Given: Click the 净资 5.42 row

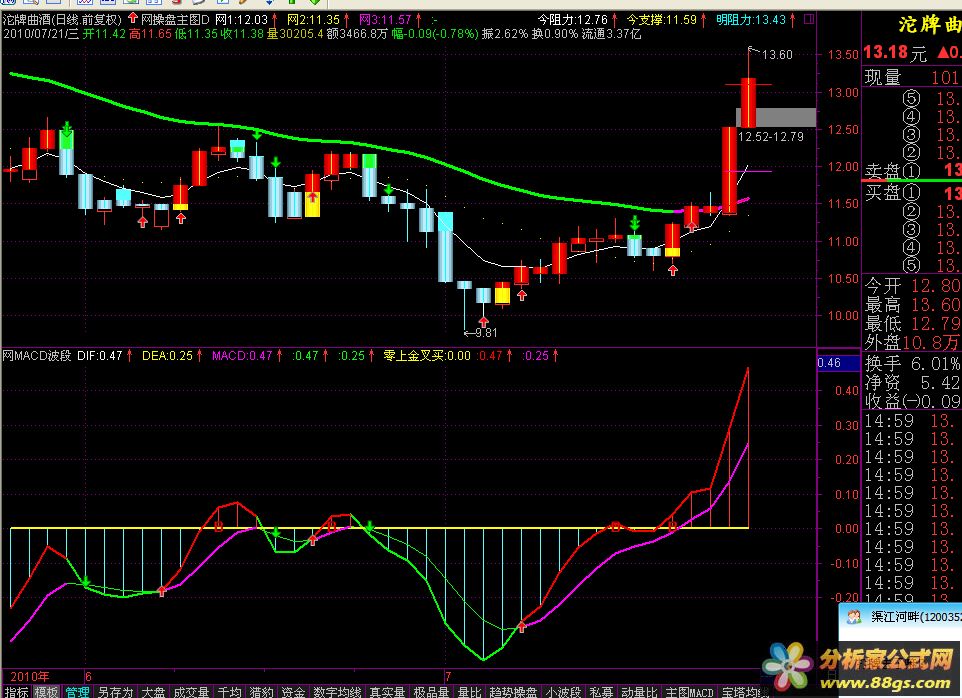Looking at the screenshot, I should click(912, 382).
